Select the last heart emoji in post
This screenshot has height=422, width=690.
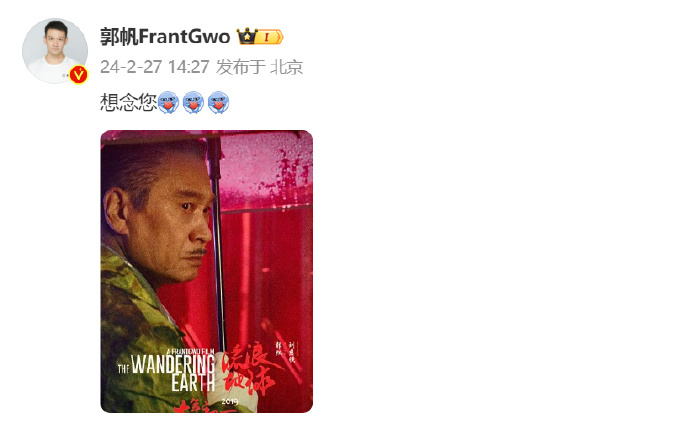click(218, 103)
